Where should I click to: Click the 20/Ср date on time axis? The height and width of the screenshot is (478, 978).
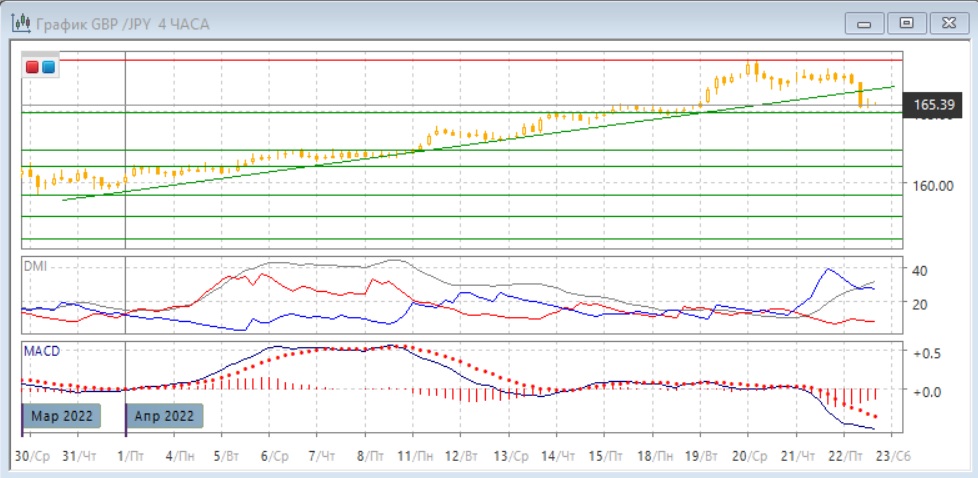[x=747, y=455]
